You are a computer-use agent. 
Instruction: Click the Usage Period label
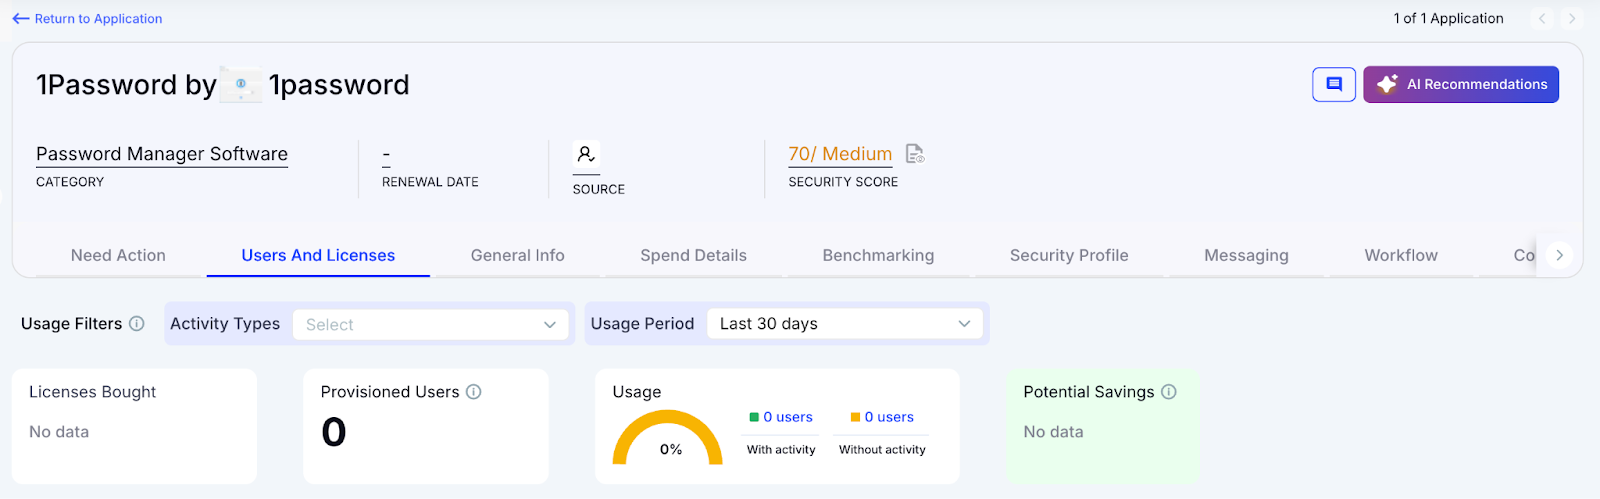(x=642, y=324)
